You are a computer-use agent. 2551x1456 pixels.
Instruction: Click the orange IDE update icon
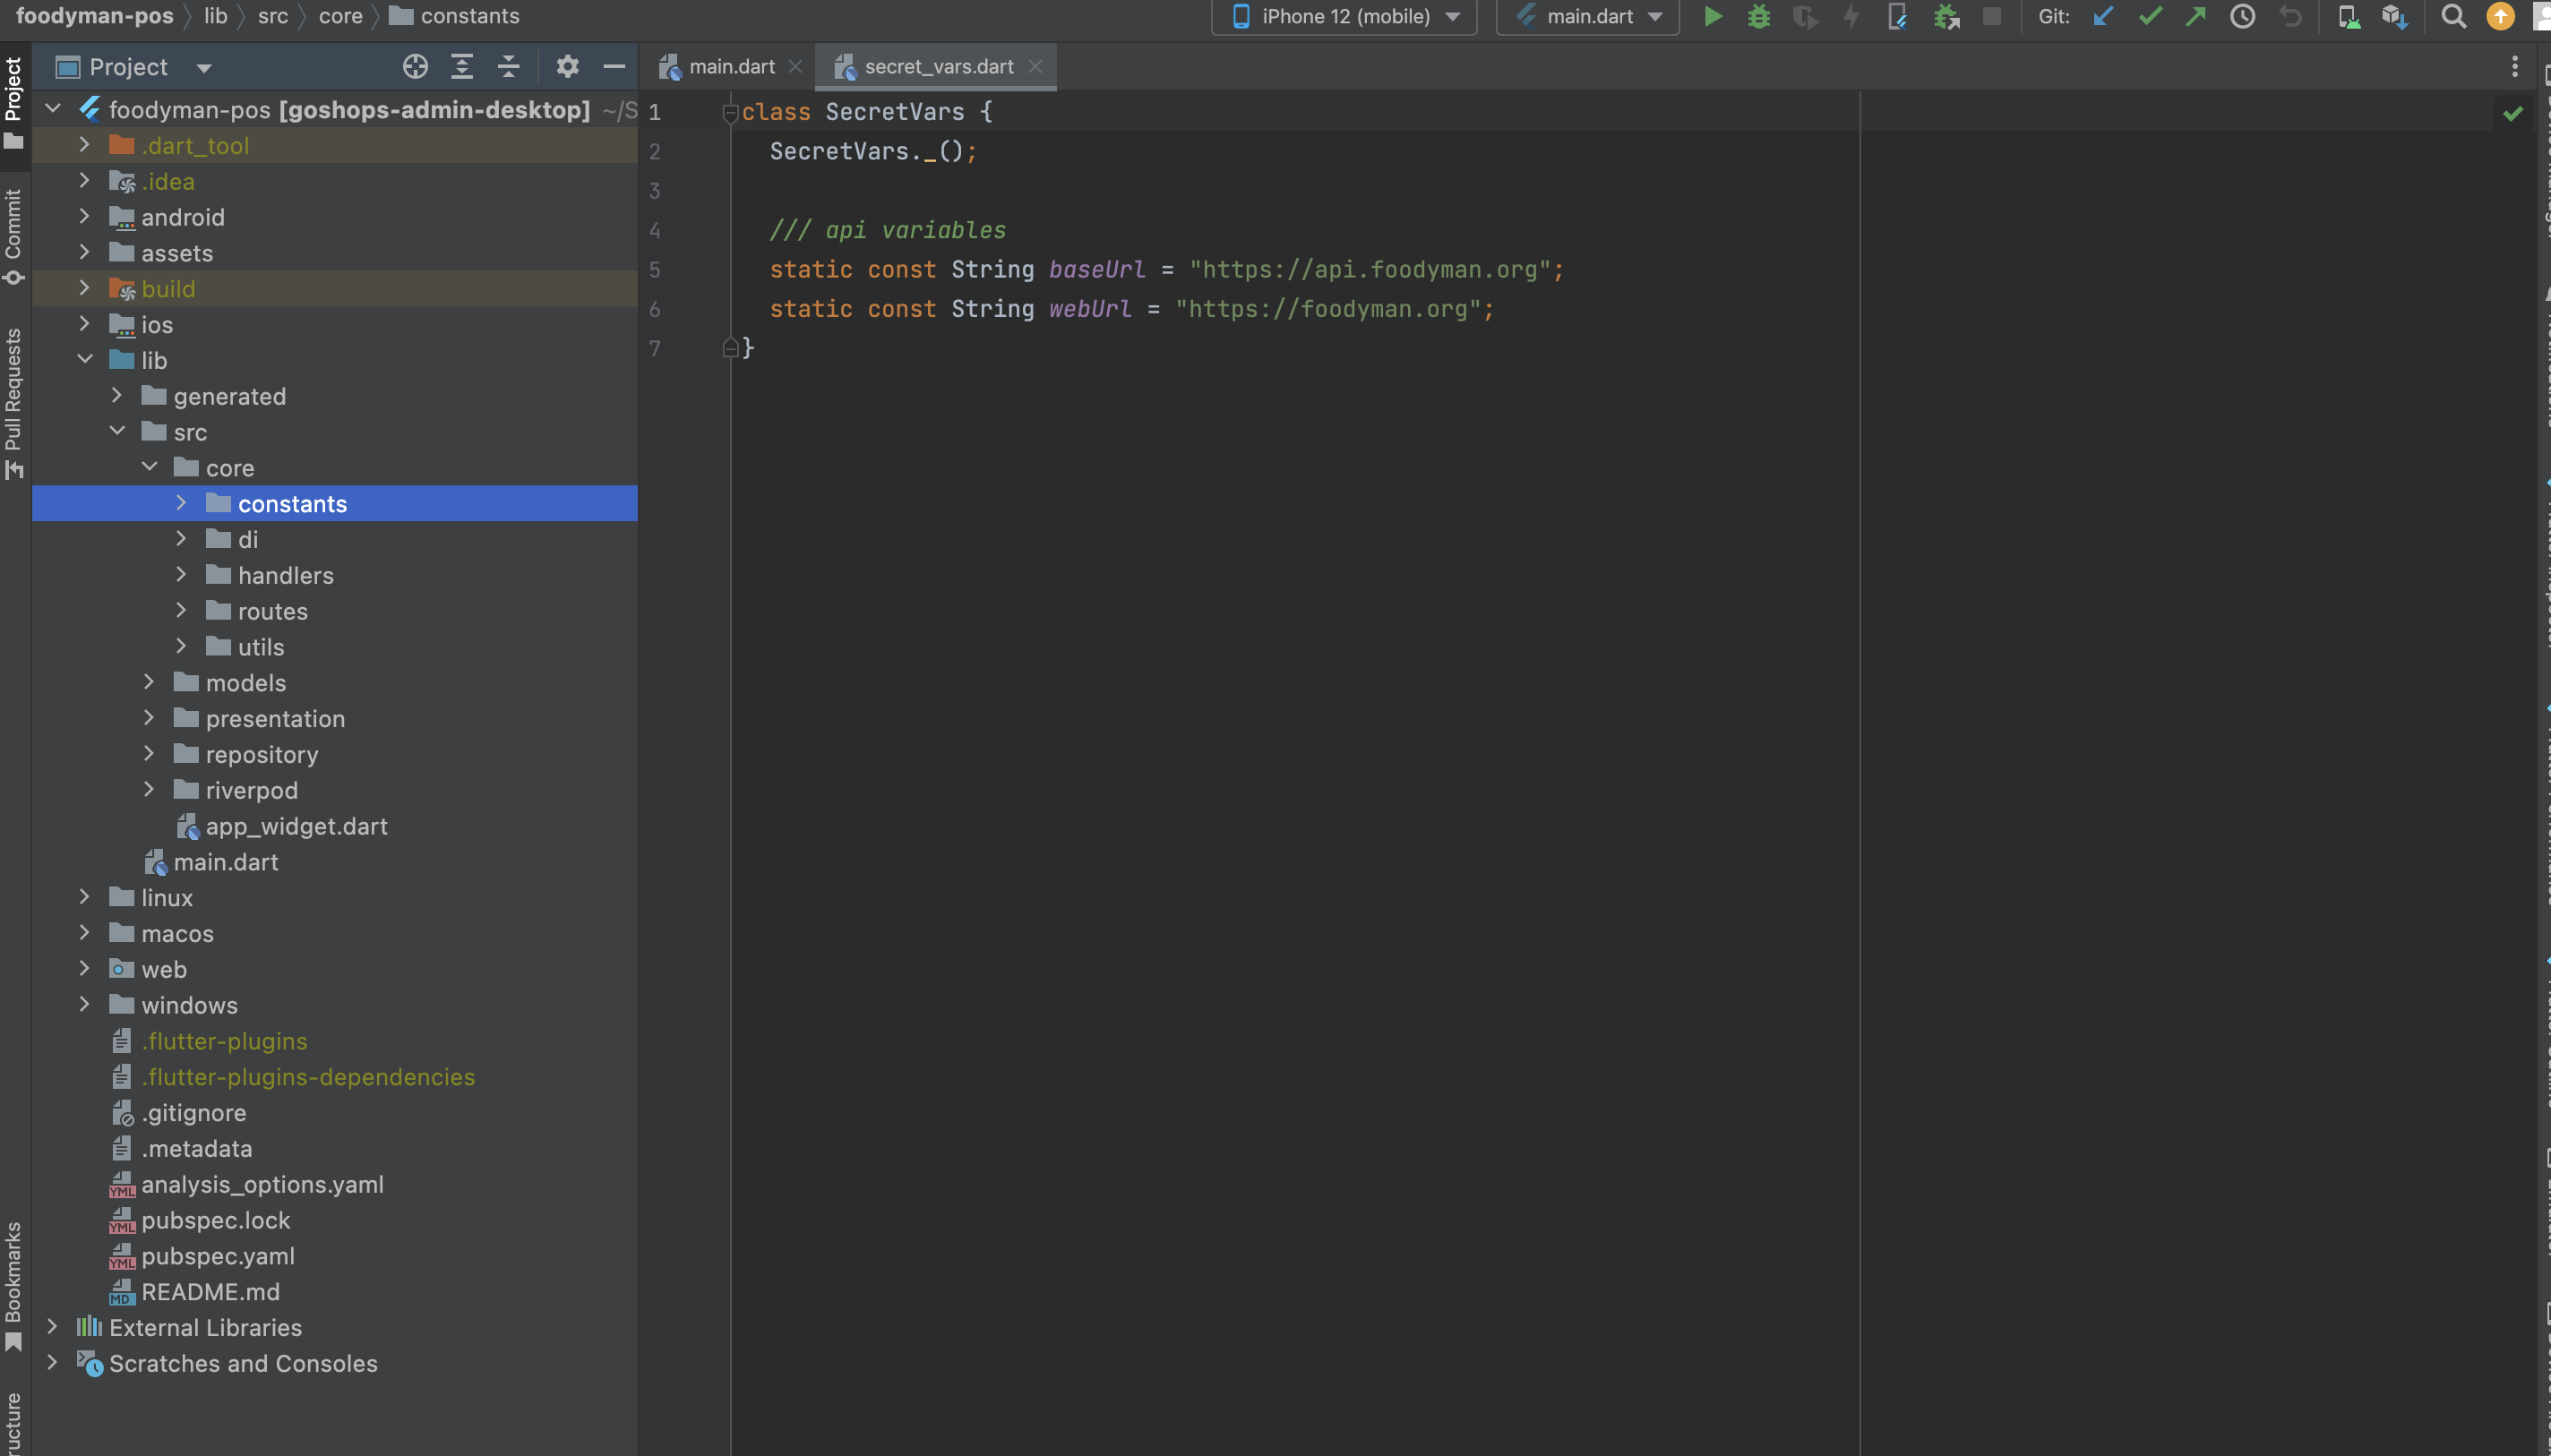2500,16
